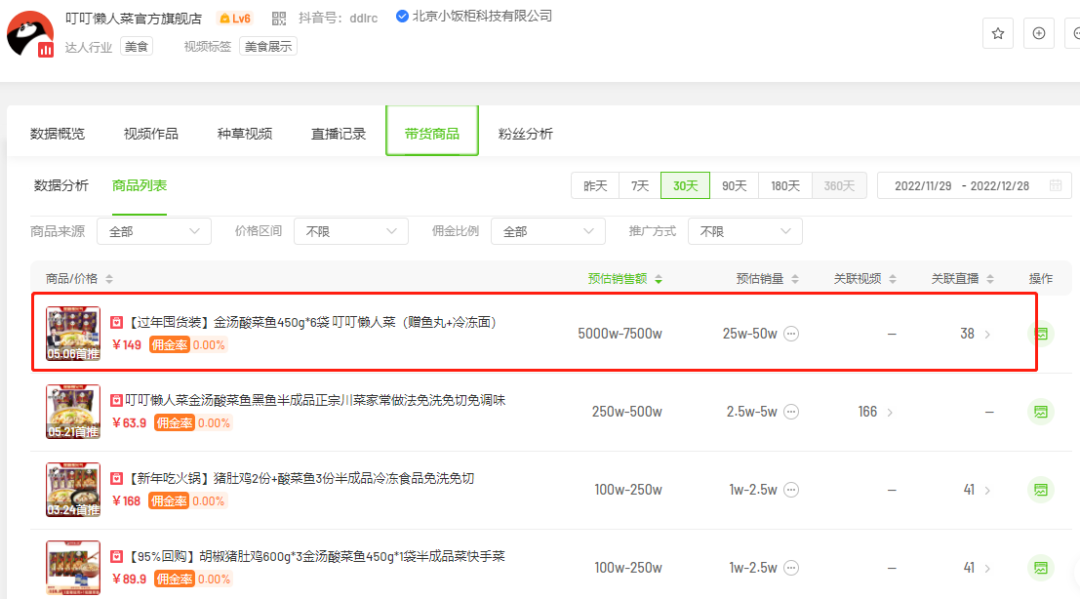Select the 180天 time range
Viewport: 1080px width, 599px height.
(x=785, y=186)
